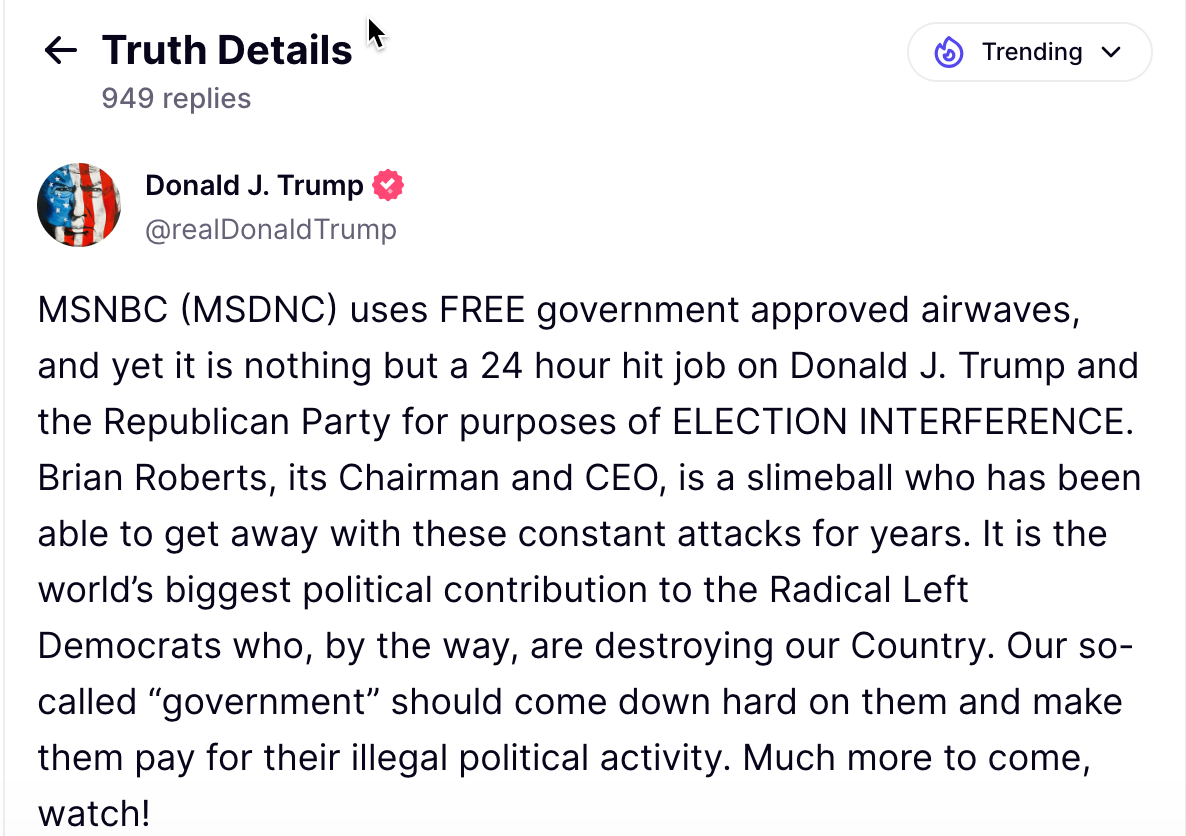Click the Trending flame icon
1186x836 pixels.
point(948,52)
